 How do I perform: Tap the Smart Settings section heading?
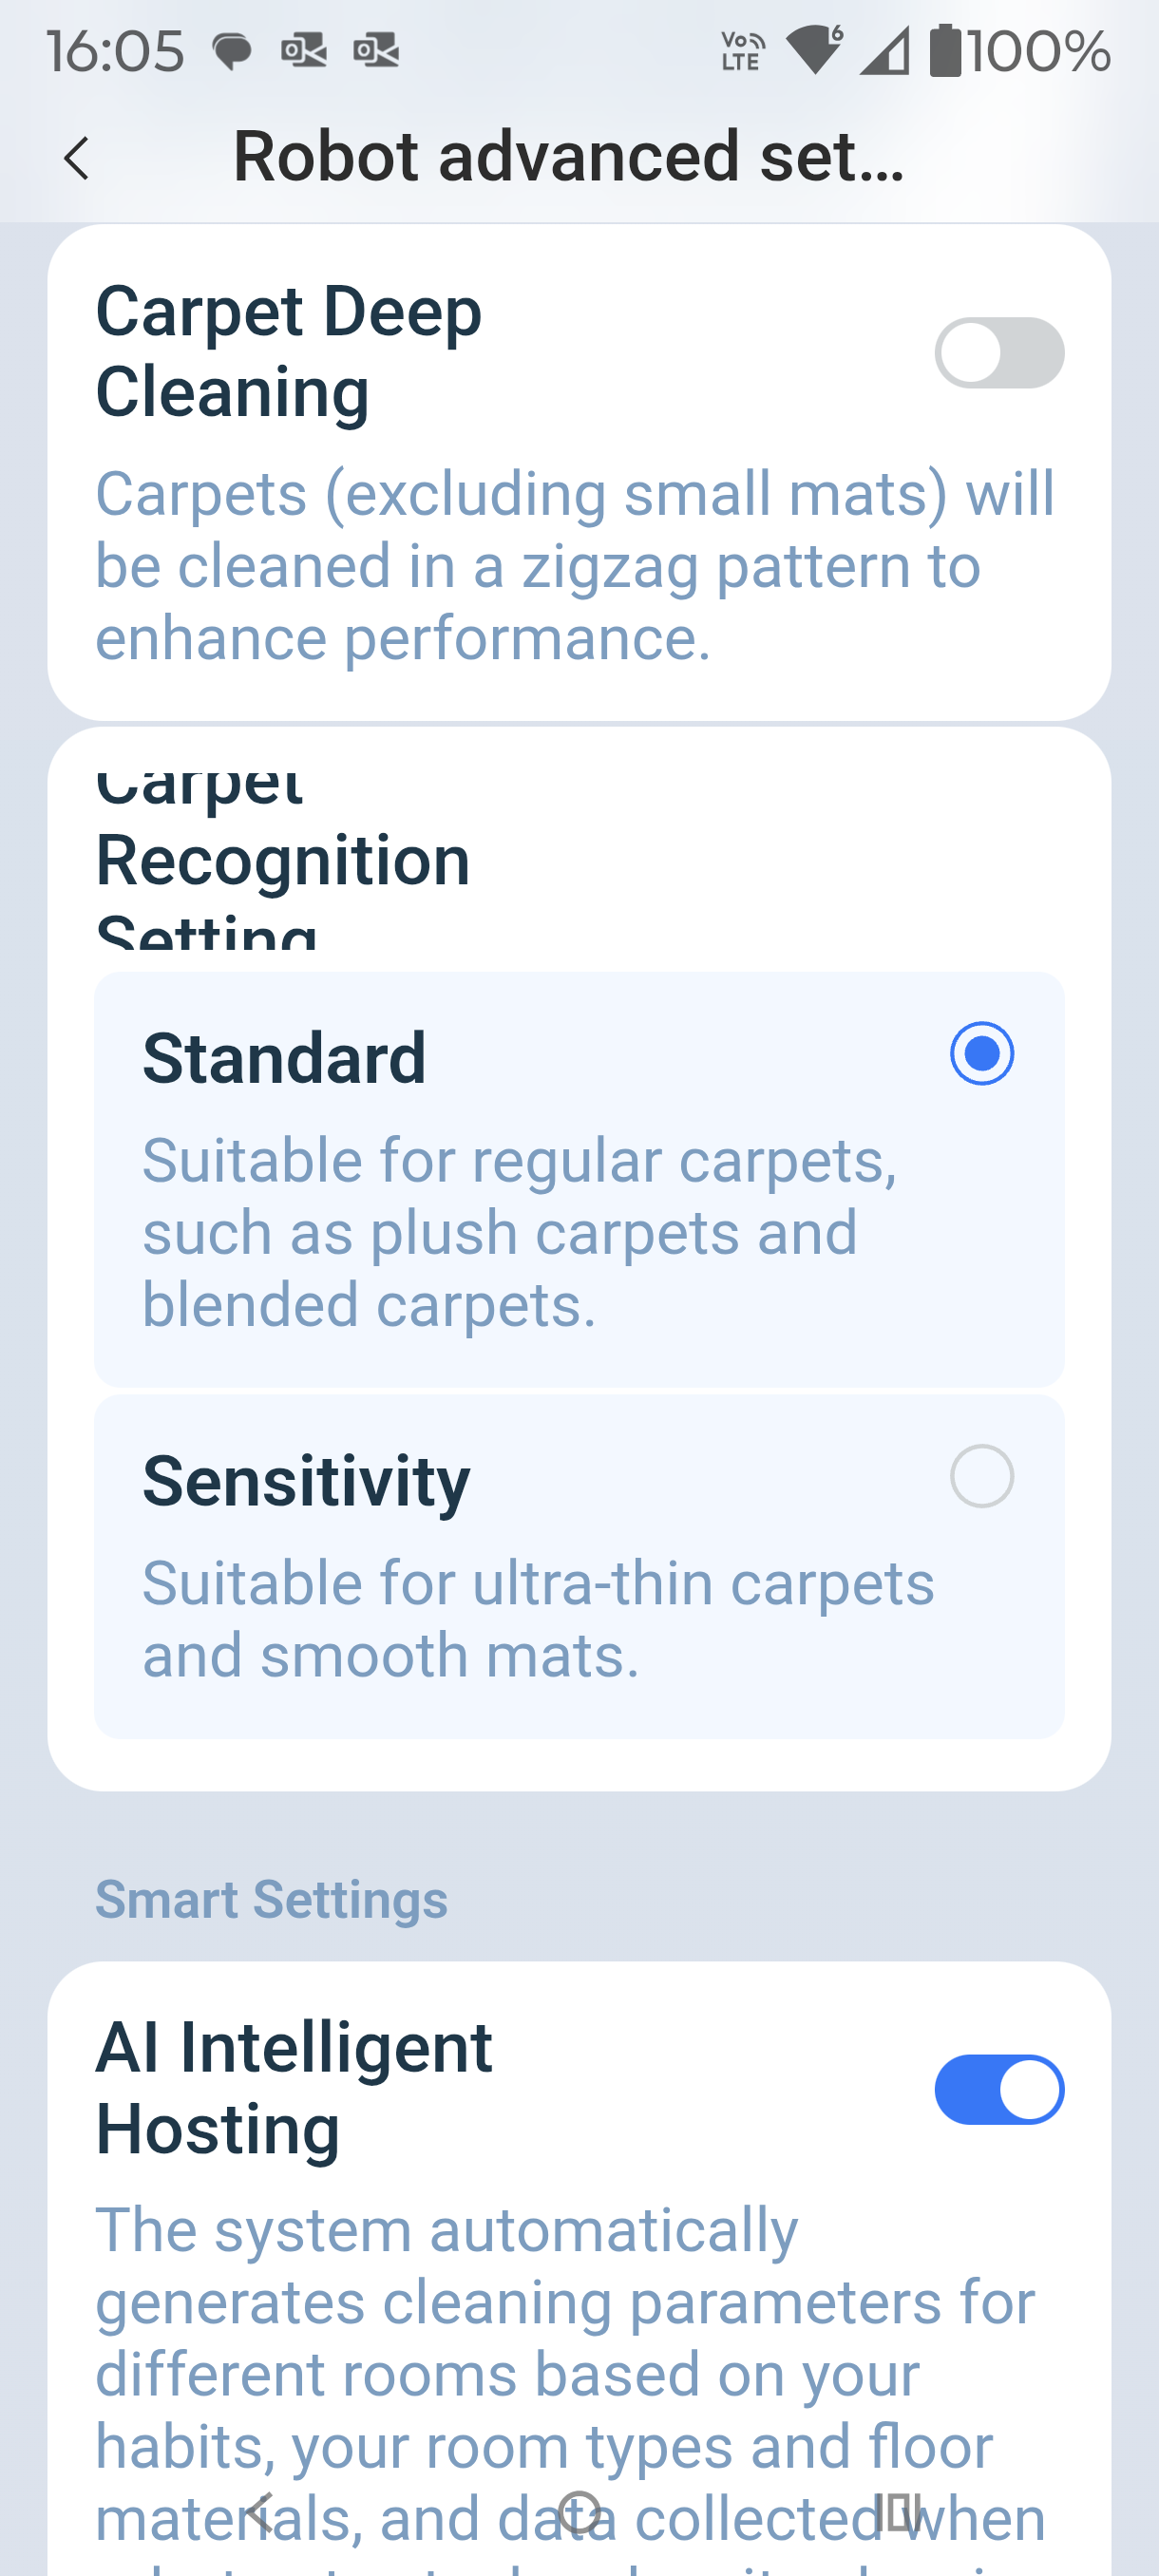click(271, 1899)
